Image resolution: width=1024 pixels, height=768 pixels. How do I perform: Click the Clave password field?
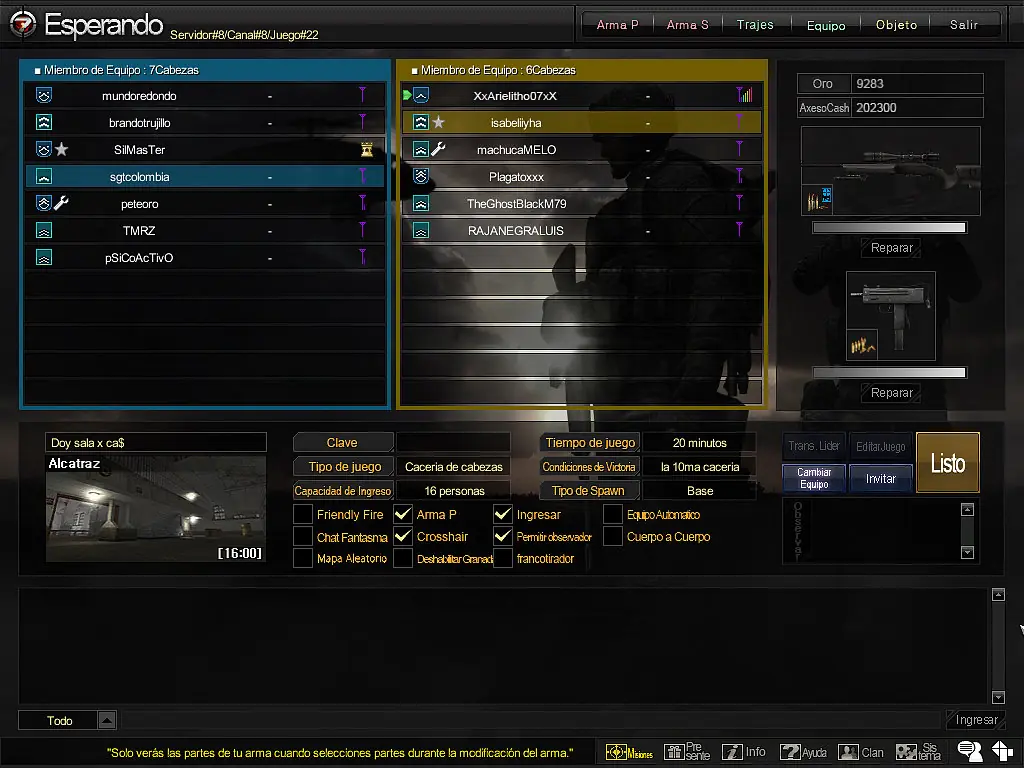[453, 442]
